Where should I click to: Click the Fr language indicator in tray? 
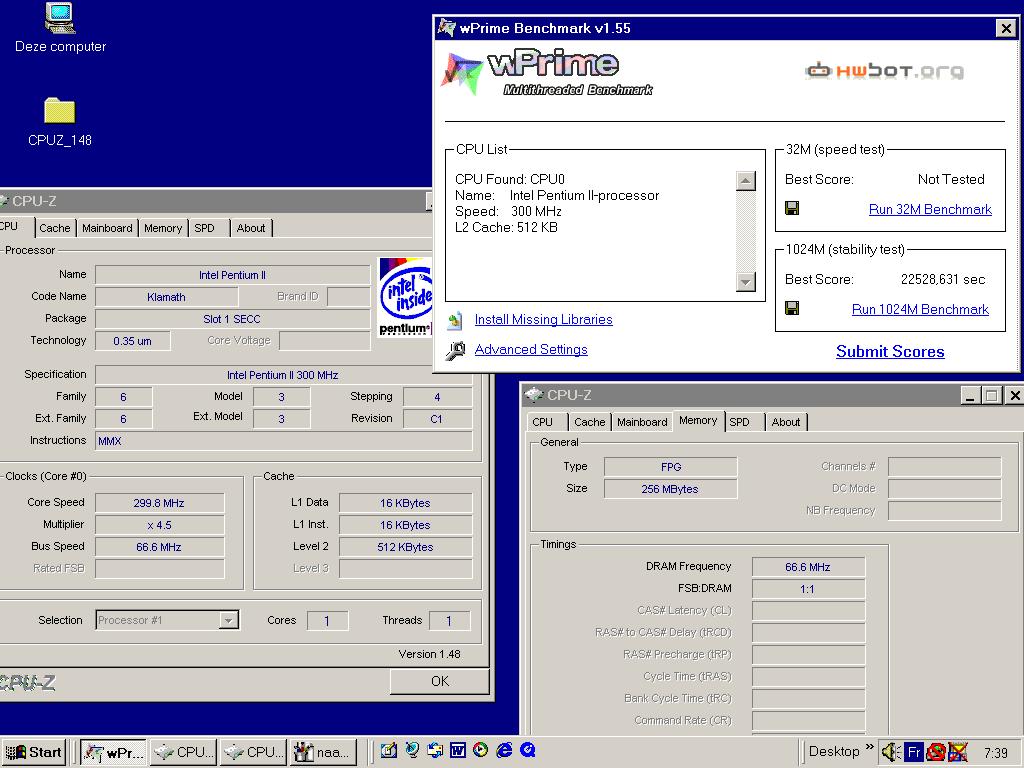[x=914, y=752]
